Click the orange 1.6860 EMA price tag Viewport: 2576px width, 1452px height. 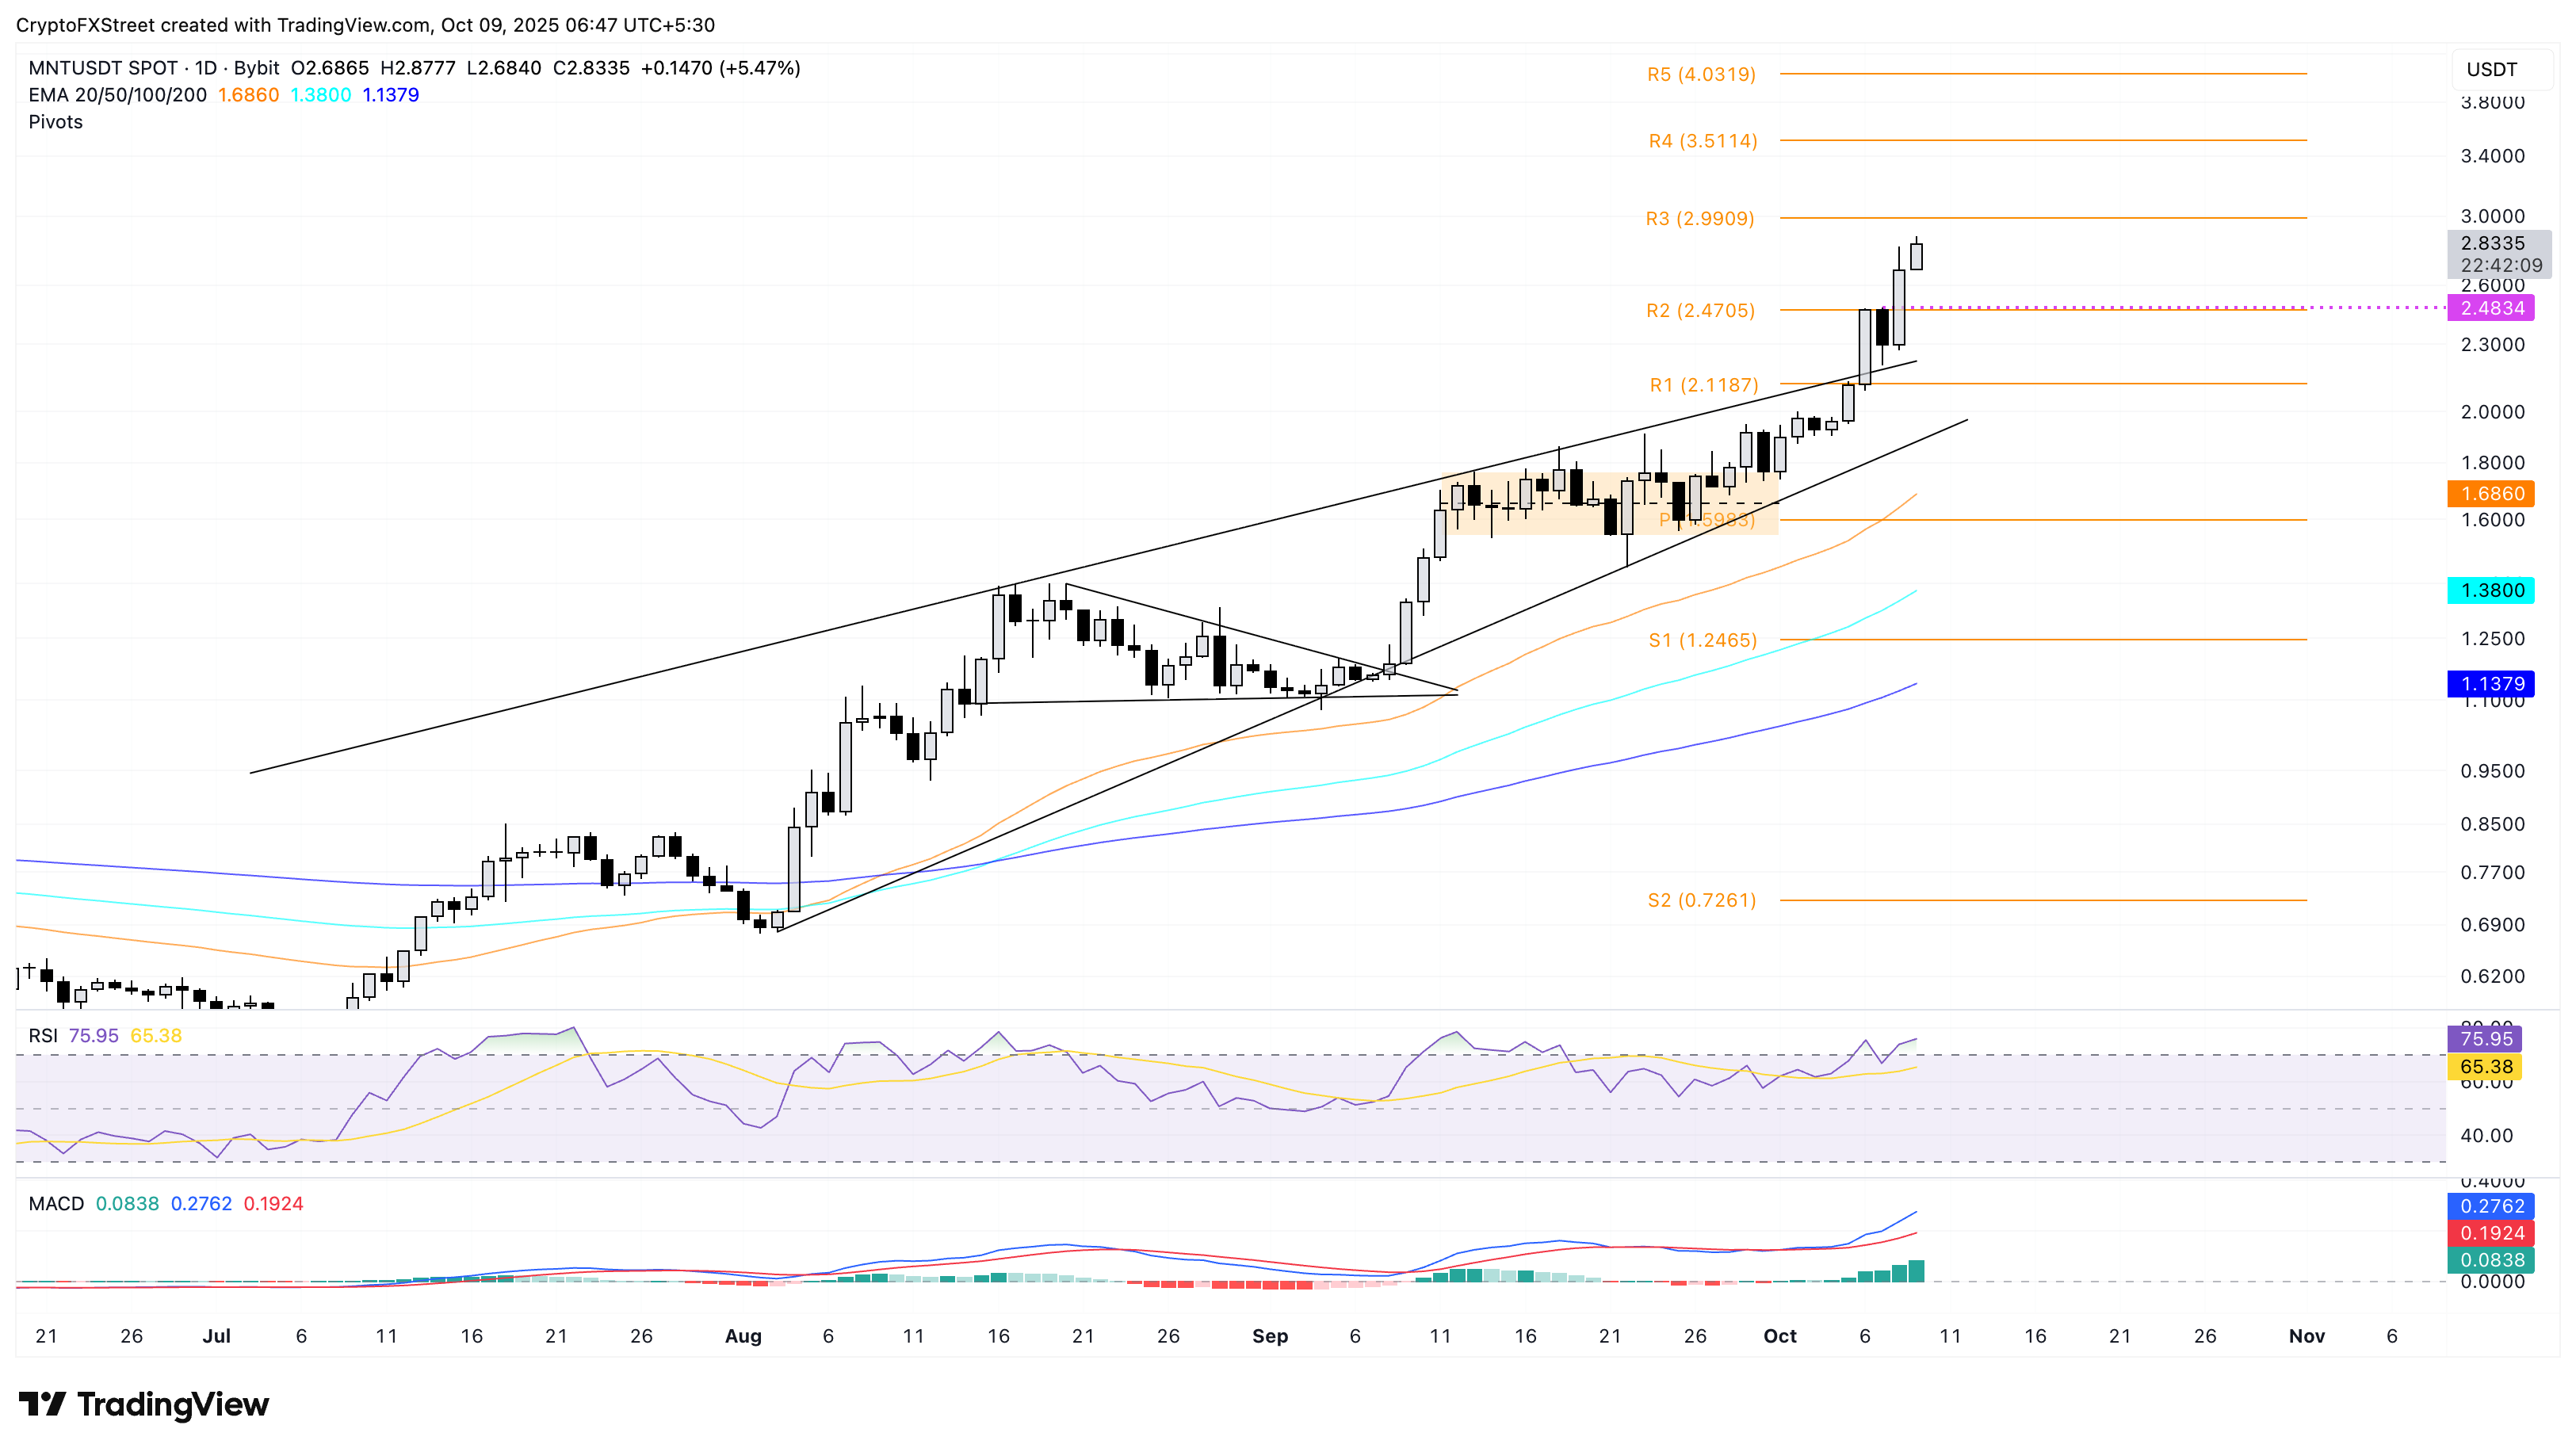pyautogui.click(x=2491, y=494)
